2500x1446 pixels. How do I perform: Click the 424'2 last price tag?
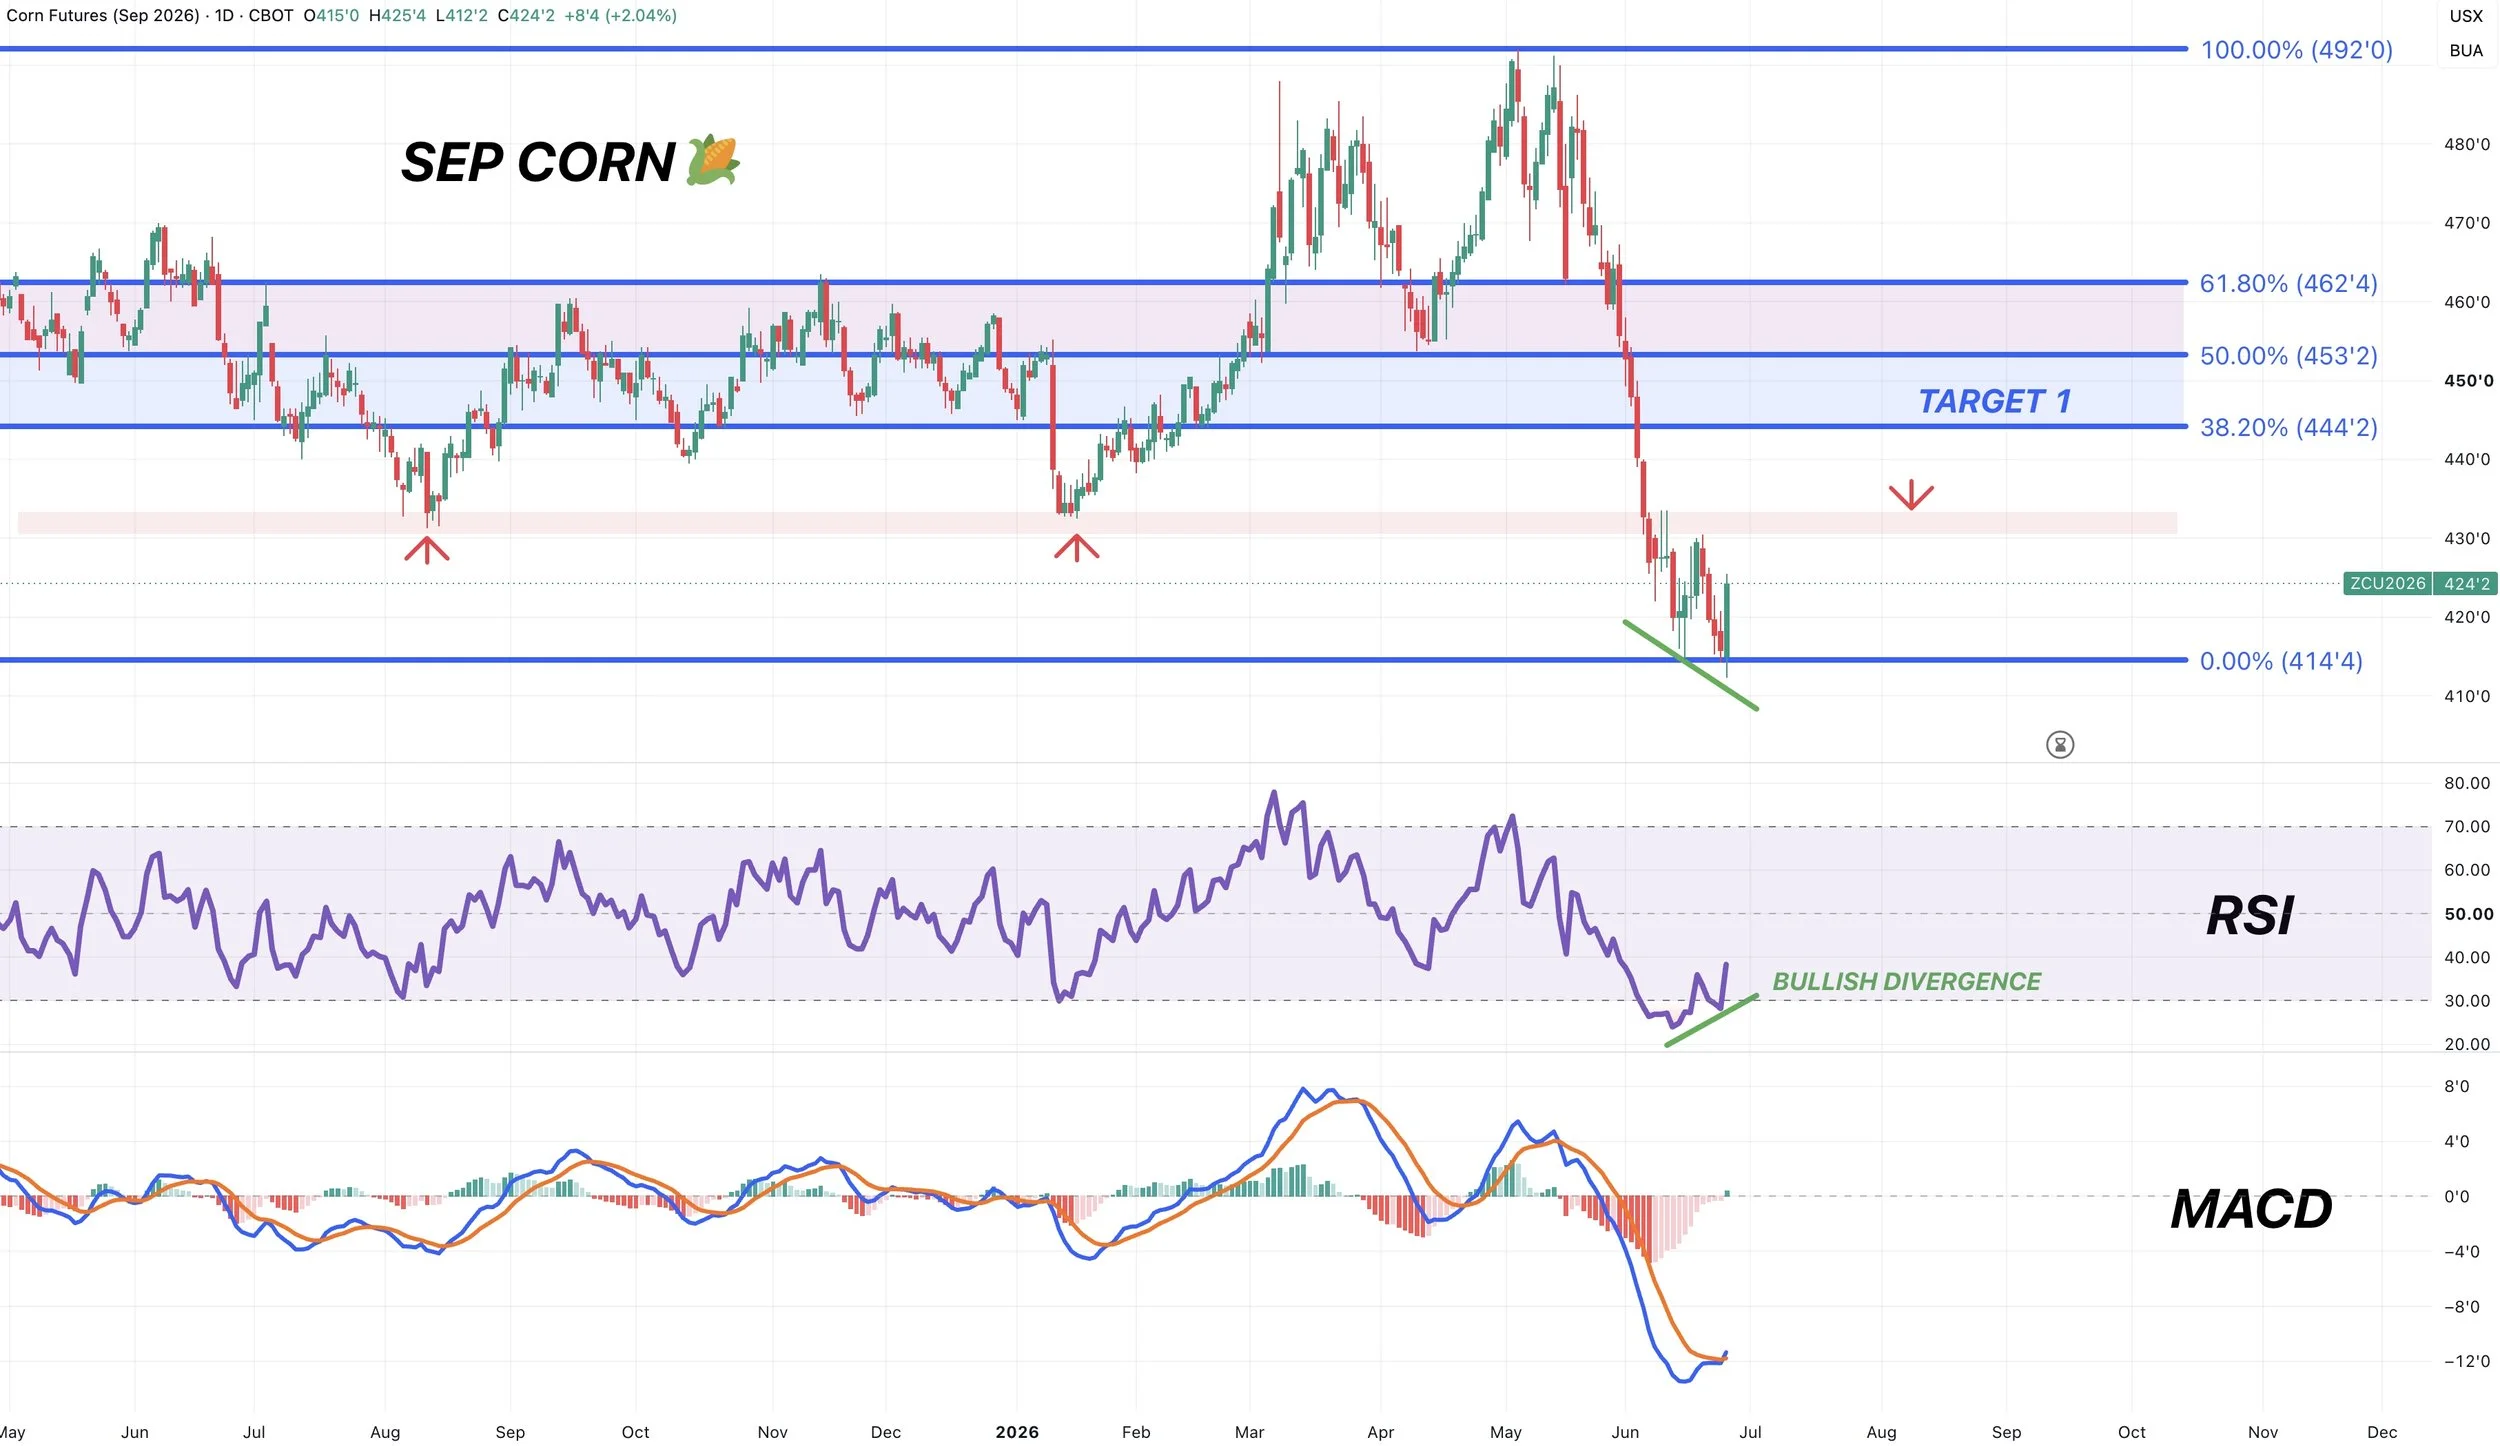[2466, 583]
